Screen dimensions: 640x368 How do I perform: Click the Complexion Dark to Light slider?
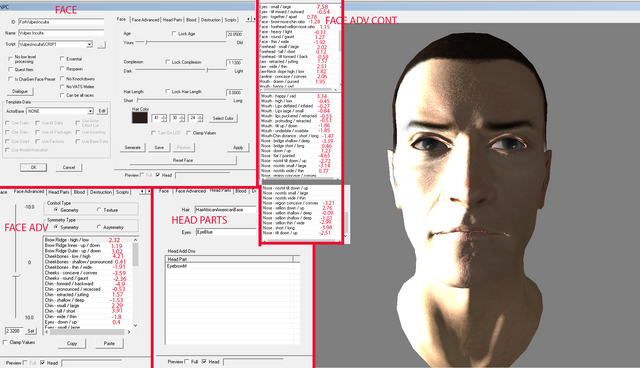(180, 70)
